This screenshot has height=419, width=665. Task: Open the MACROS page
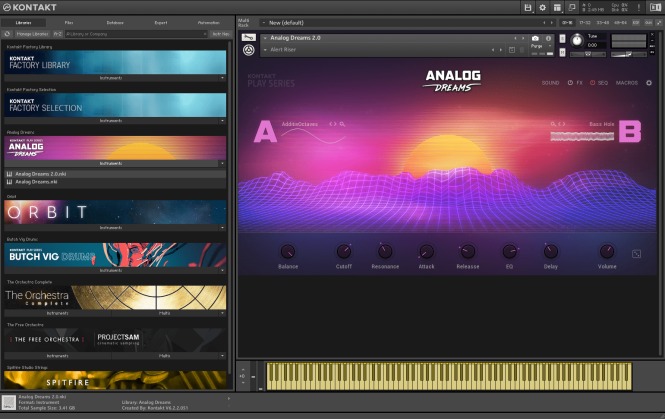(x=627, y=83)
